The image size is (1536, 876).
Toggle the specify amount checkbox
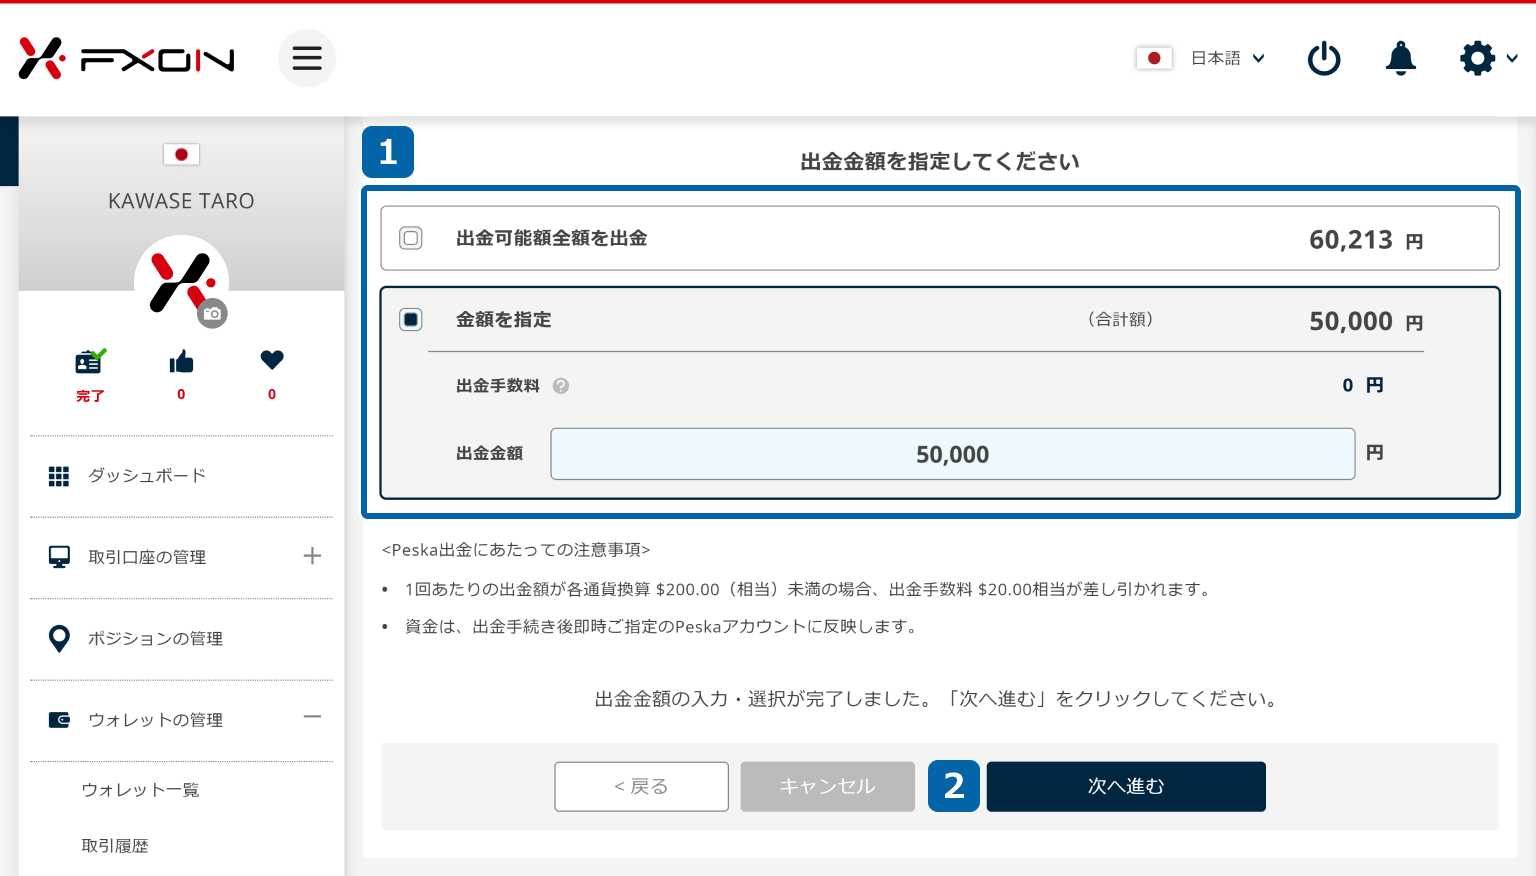tap(411, 320)
